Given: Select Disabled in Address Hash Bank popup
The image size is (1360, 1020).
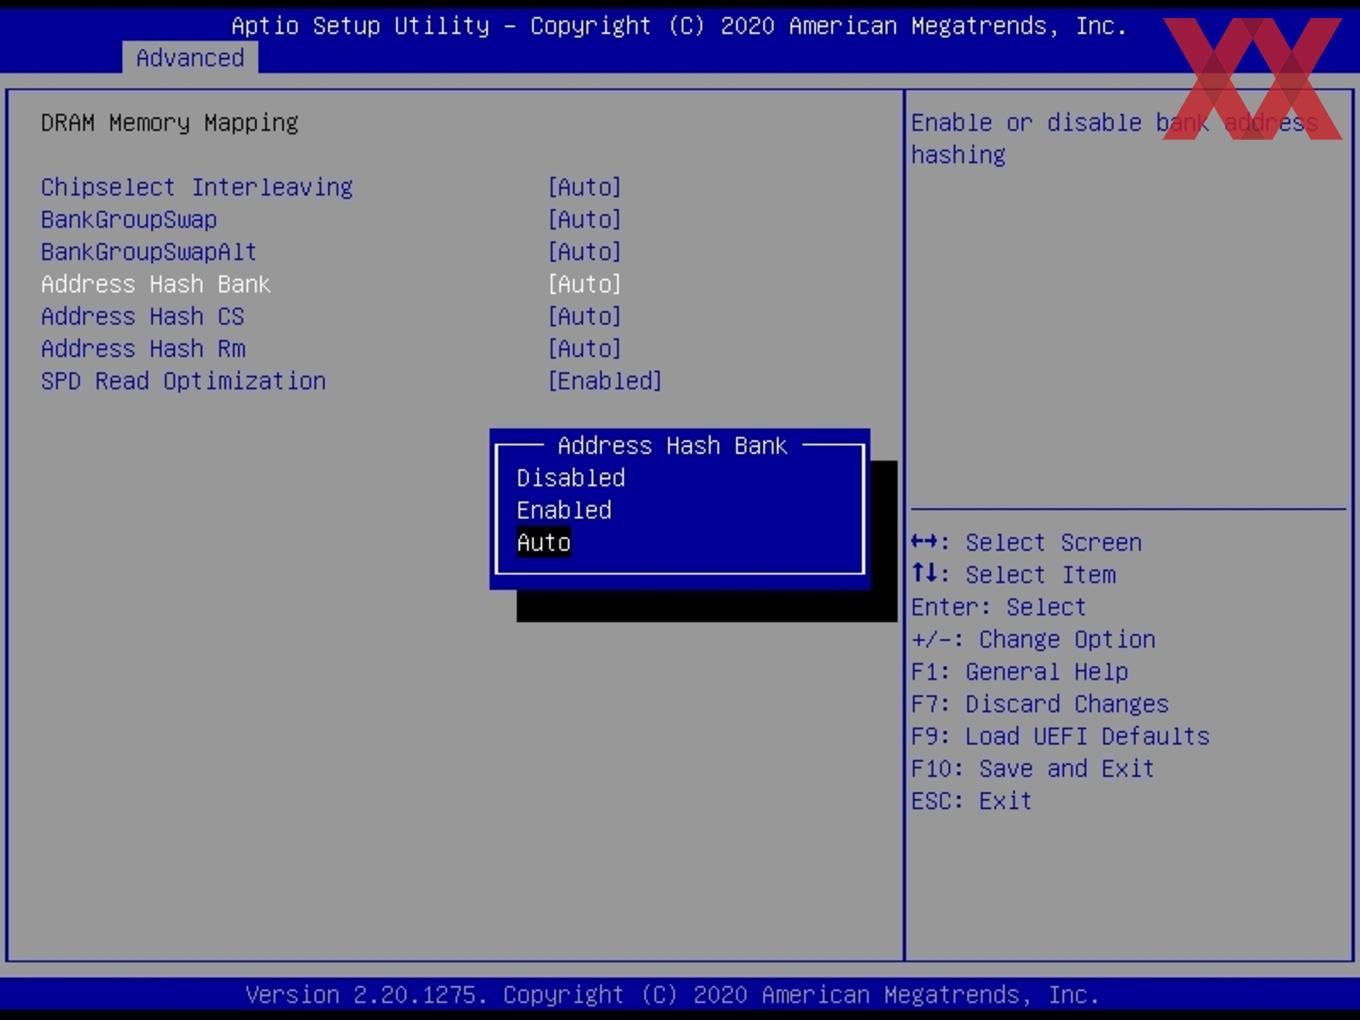Looking at the screenshot, I should [571, 478].
